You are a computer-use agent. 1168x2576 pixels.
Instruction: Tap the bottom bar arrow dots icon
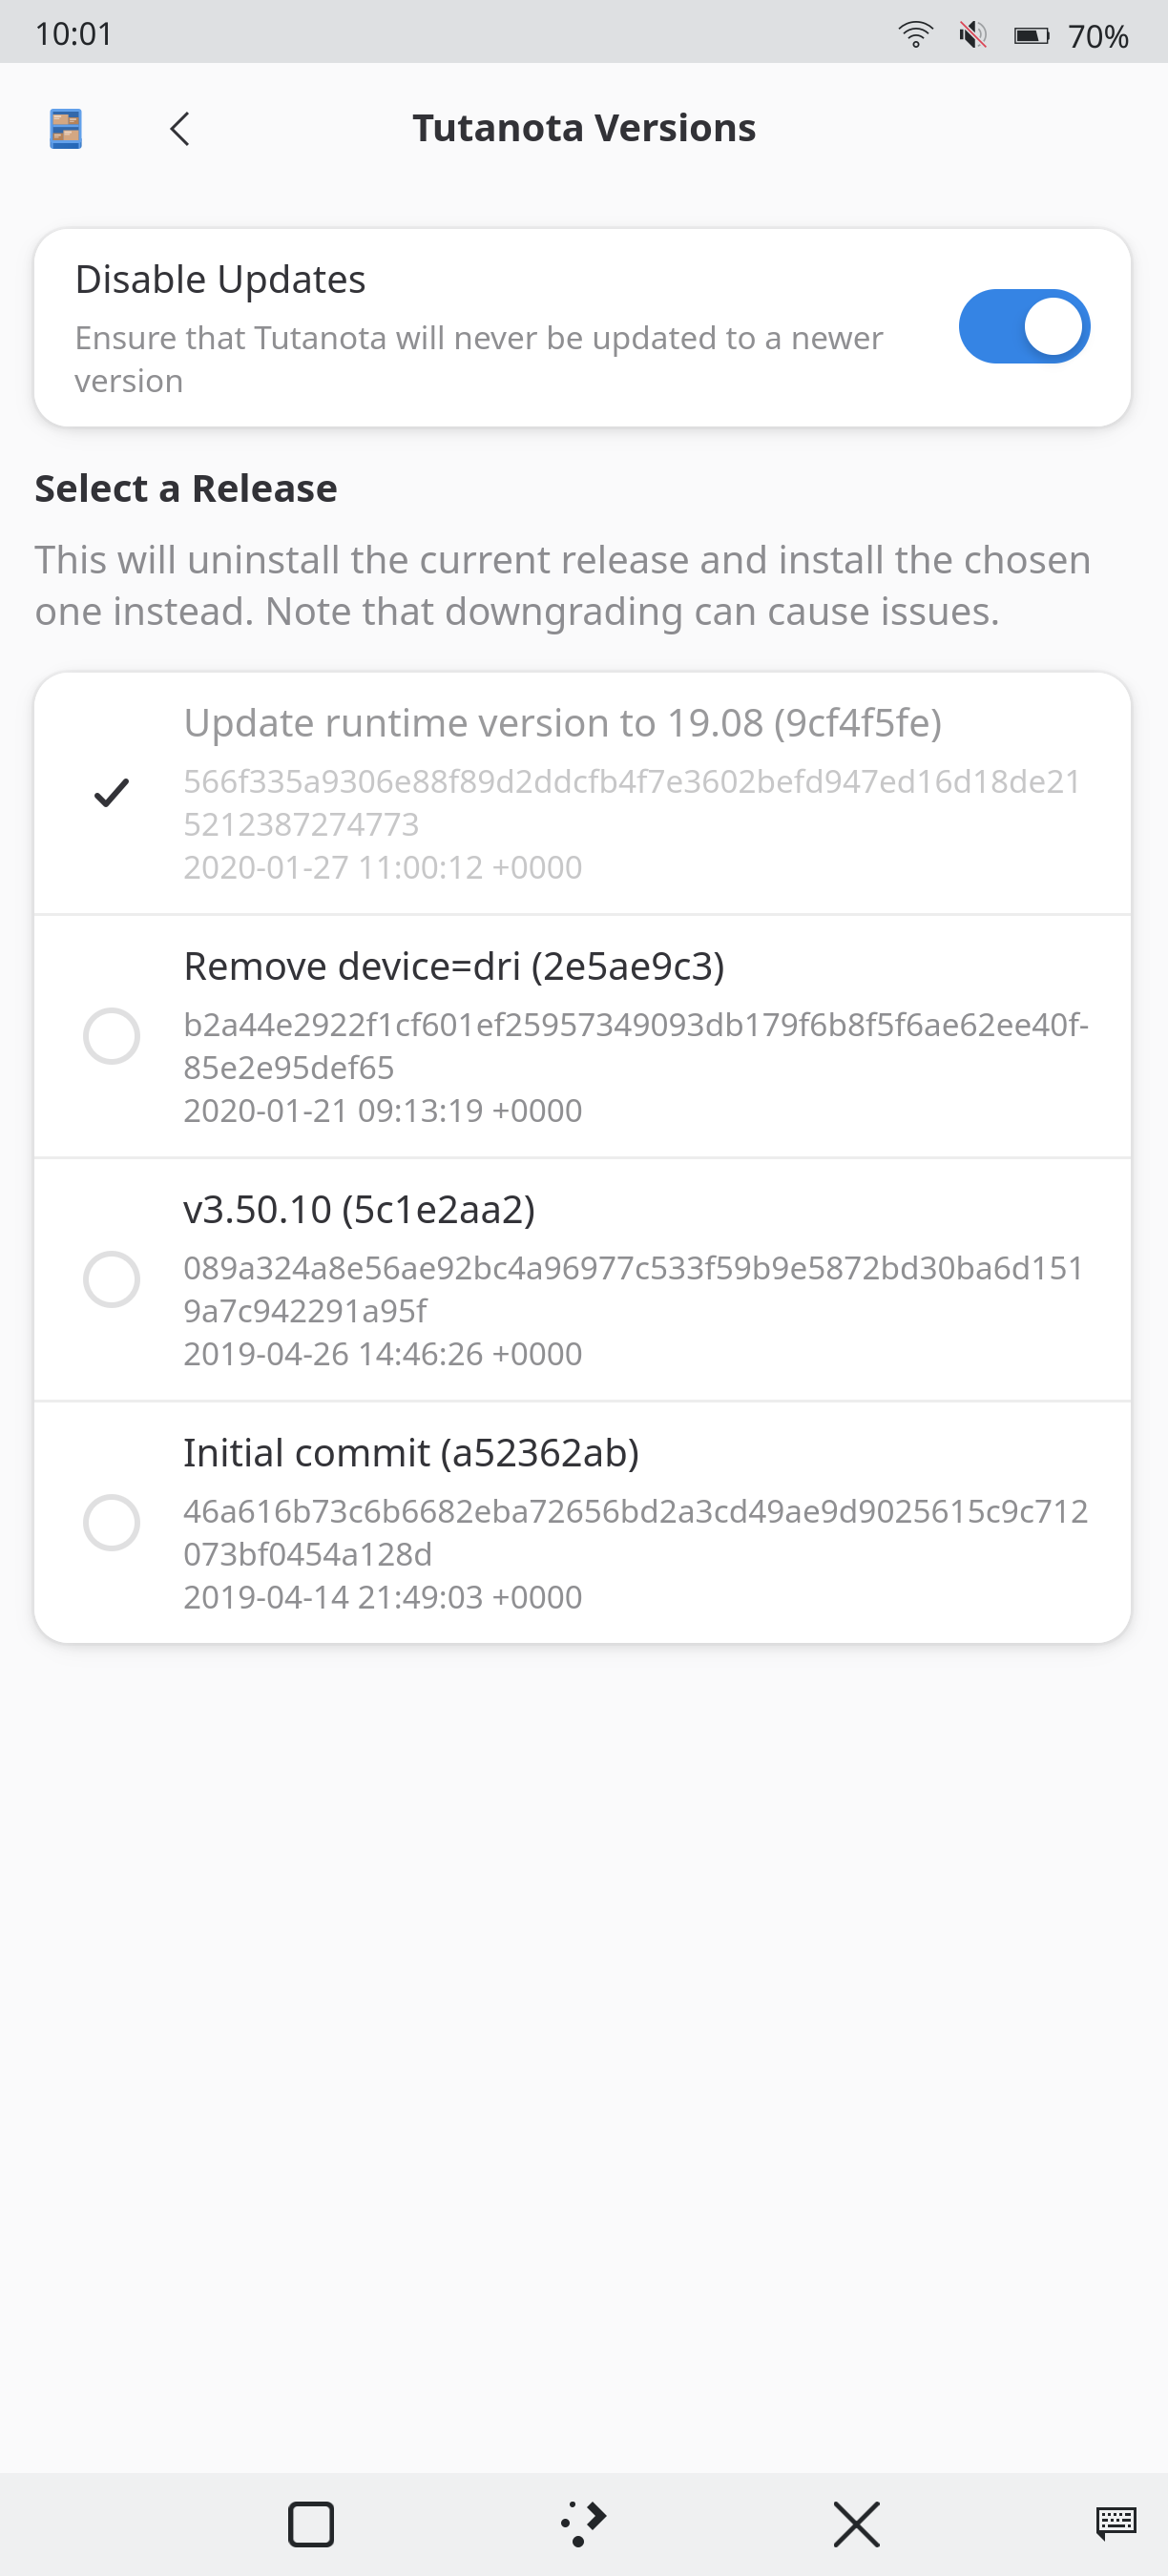tap(584, 2523)
